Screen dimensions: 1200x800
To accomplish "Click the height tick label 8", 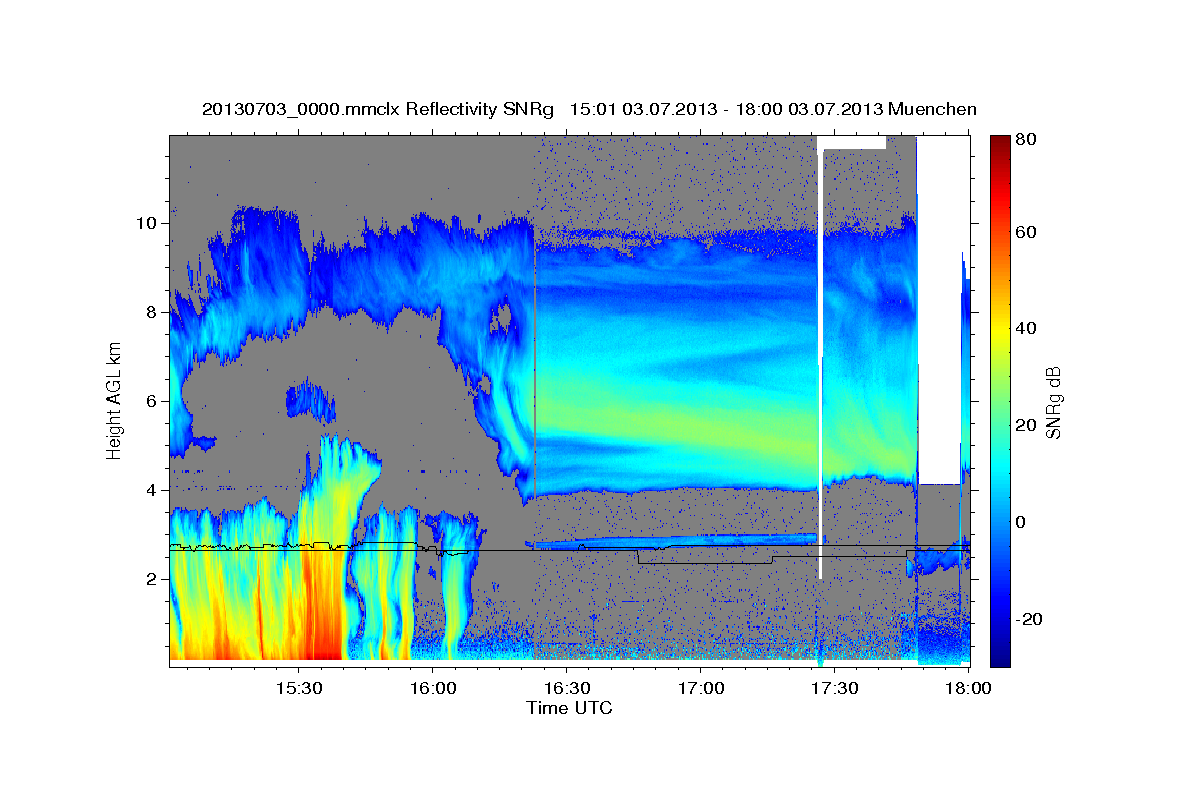I will 151,312.
